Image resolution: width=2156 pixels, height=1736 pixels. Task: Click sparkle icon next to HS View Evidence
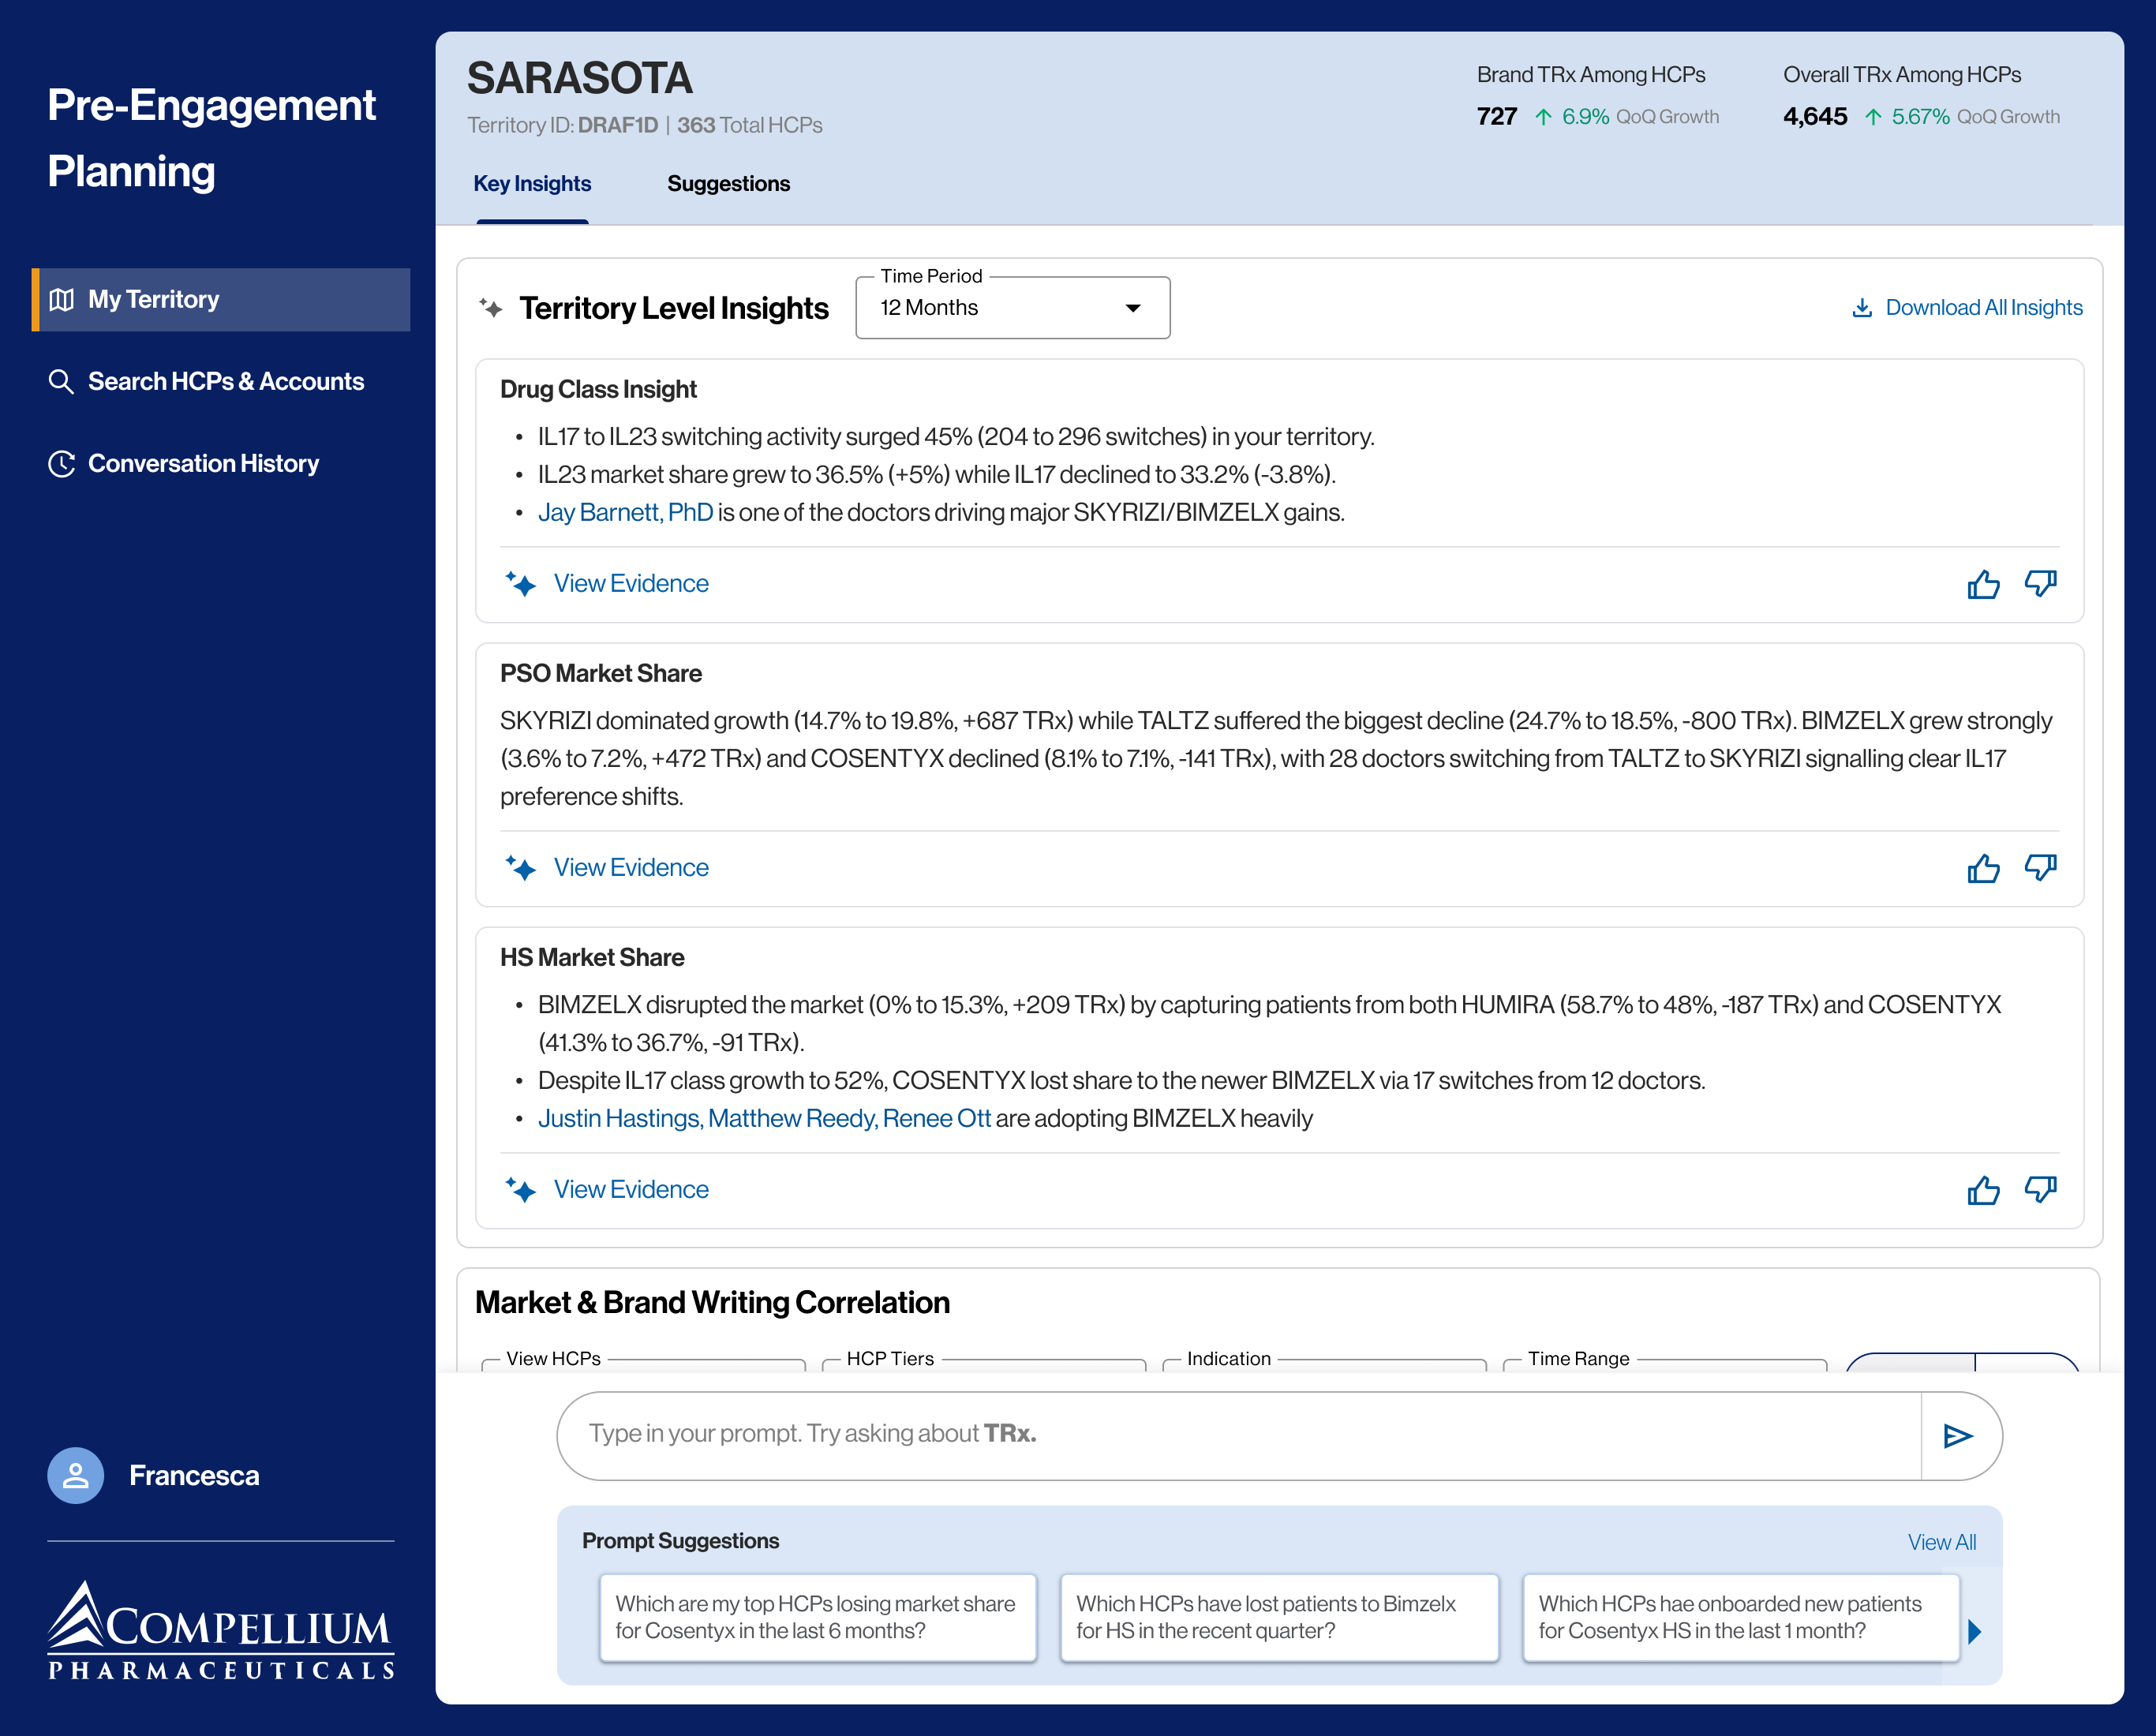[x=520, y=1190]
